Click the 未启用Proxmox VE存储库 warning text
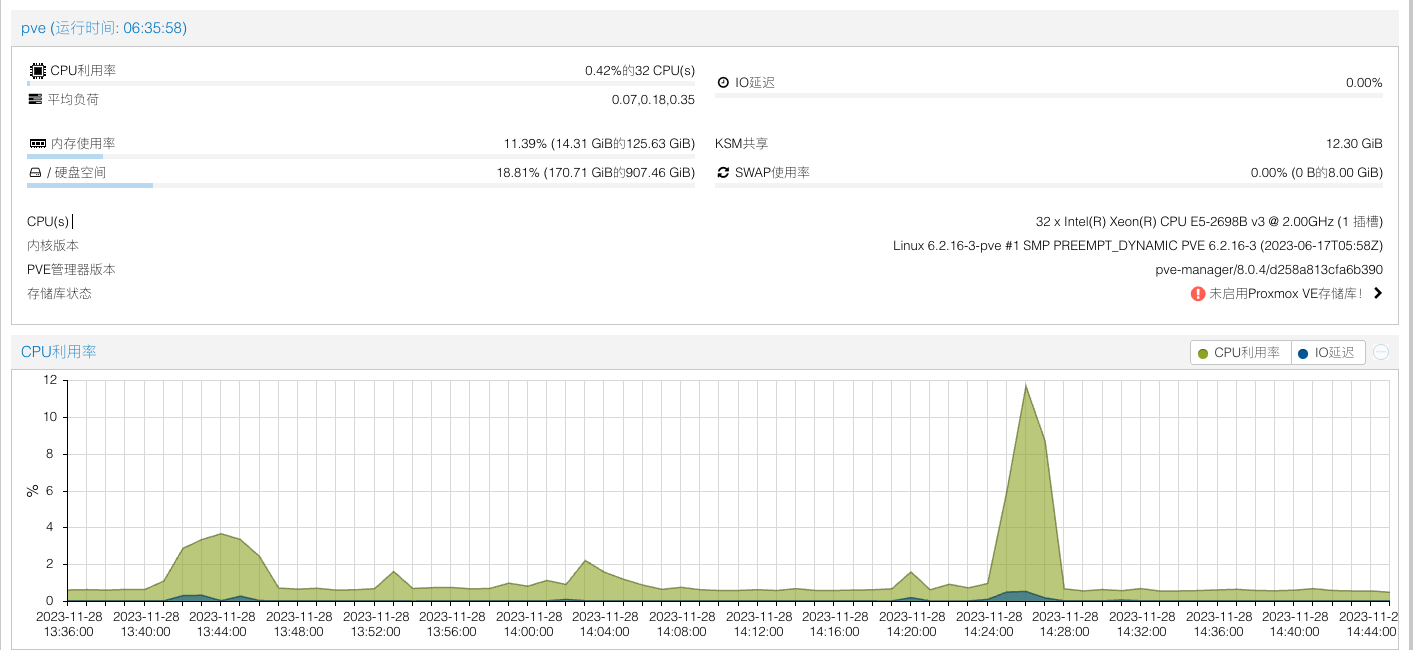The width and height of the screenshot is (1413, 650). click(1286, 294)
